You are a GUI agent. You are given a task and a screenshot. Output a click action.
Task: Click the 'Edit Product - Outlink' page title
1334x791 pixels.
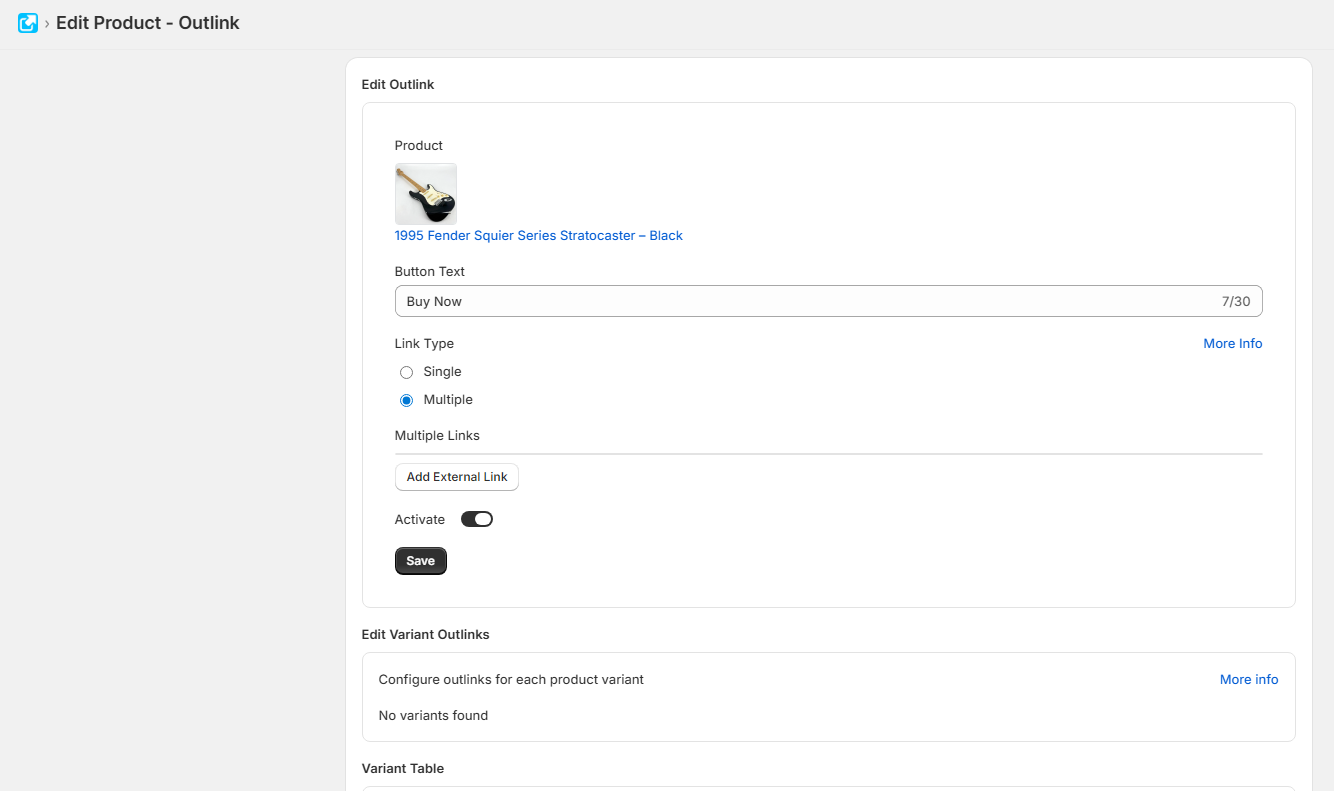(x=148, y=23)
